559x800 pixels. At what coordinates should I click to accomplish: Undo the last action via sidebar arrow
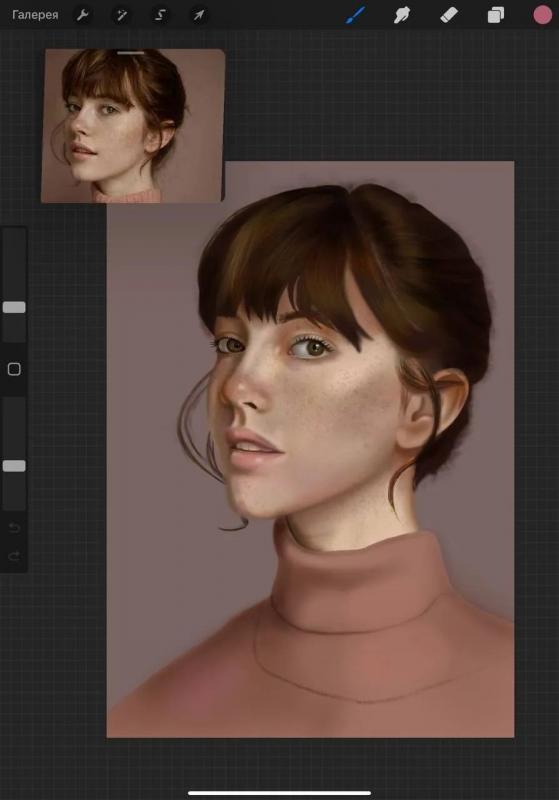pos(14,528)
